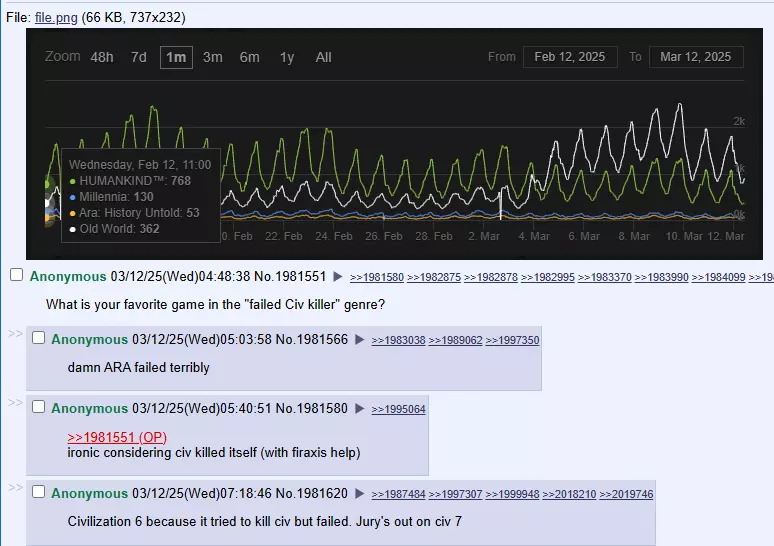Follow backlink >>1997307
Viewport: 774px width, 546px height.
point(455,495)
